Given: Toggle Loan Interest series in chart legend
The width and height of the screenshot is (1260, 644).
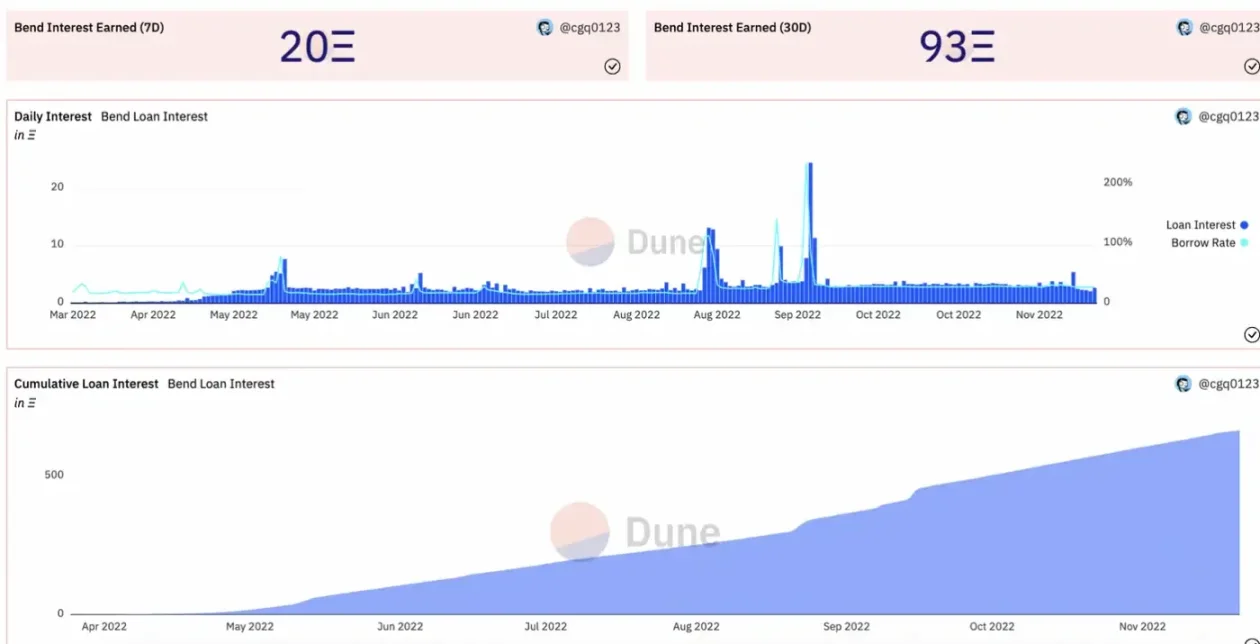Looking at the screenshot, I should point(1200,225).
